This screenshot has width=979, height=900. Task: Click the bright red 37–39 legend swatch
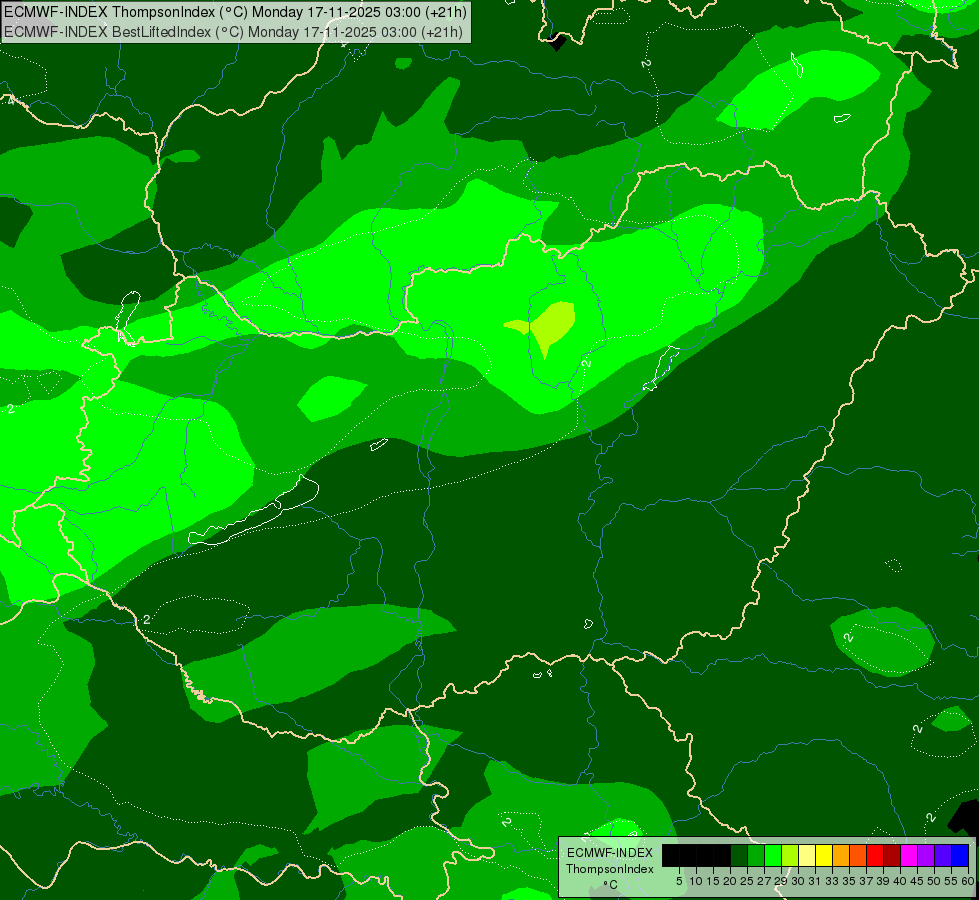(x=875, y=855)
